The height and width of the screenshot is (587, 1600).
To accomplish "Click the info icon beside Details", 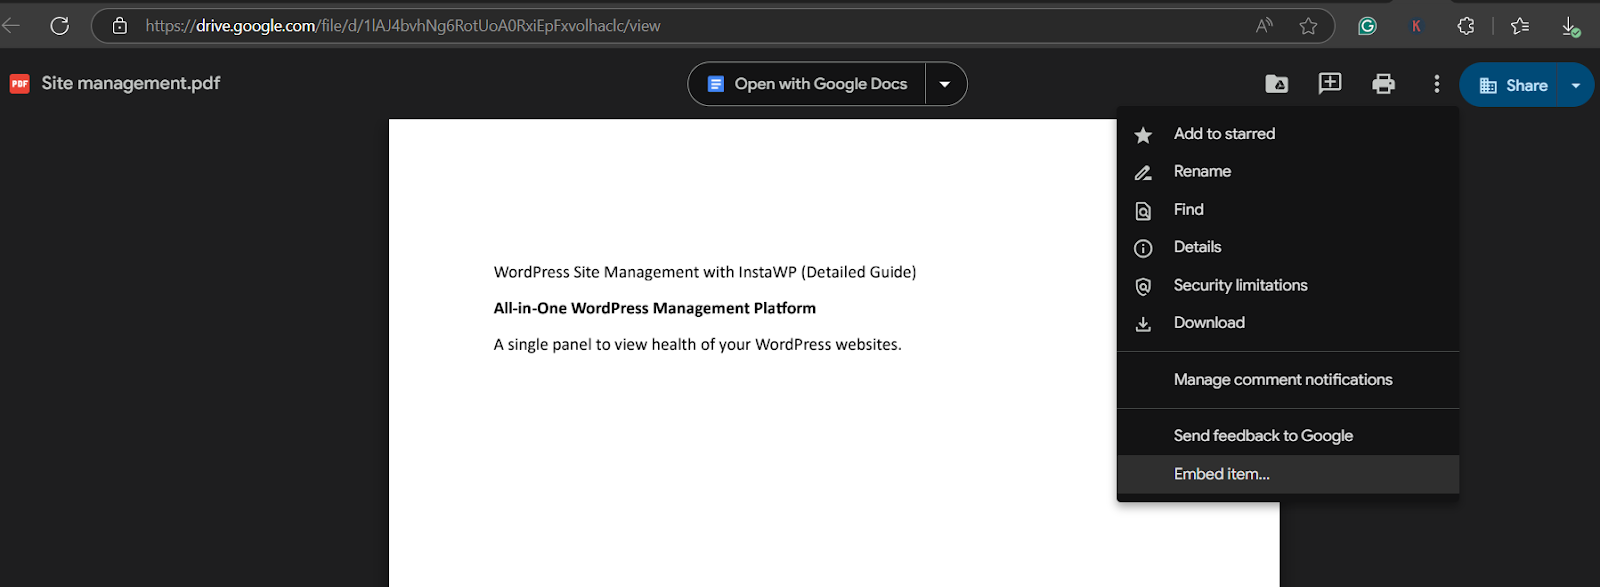I will click(x=1143, y=248).
